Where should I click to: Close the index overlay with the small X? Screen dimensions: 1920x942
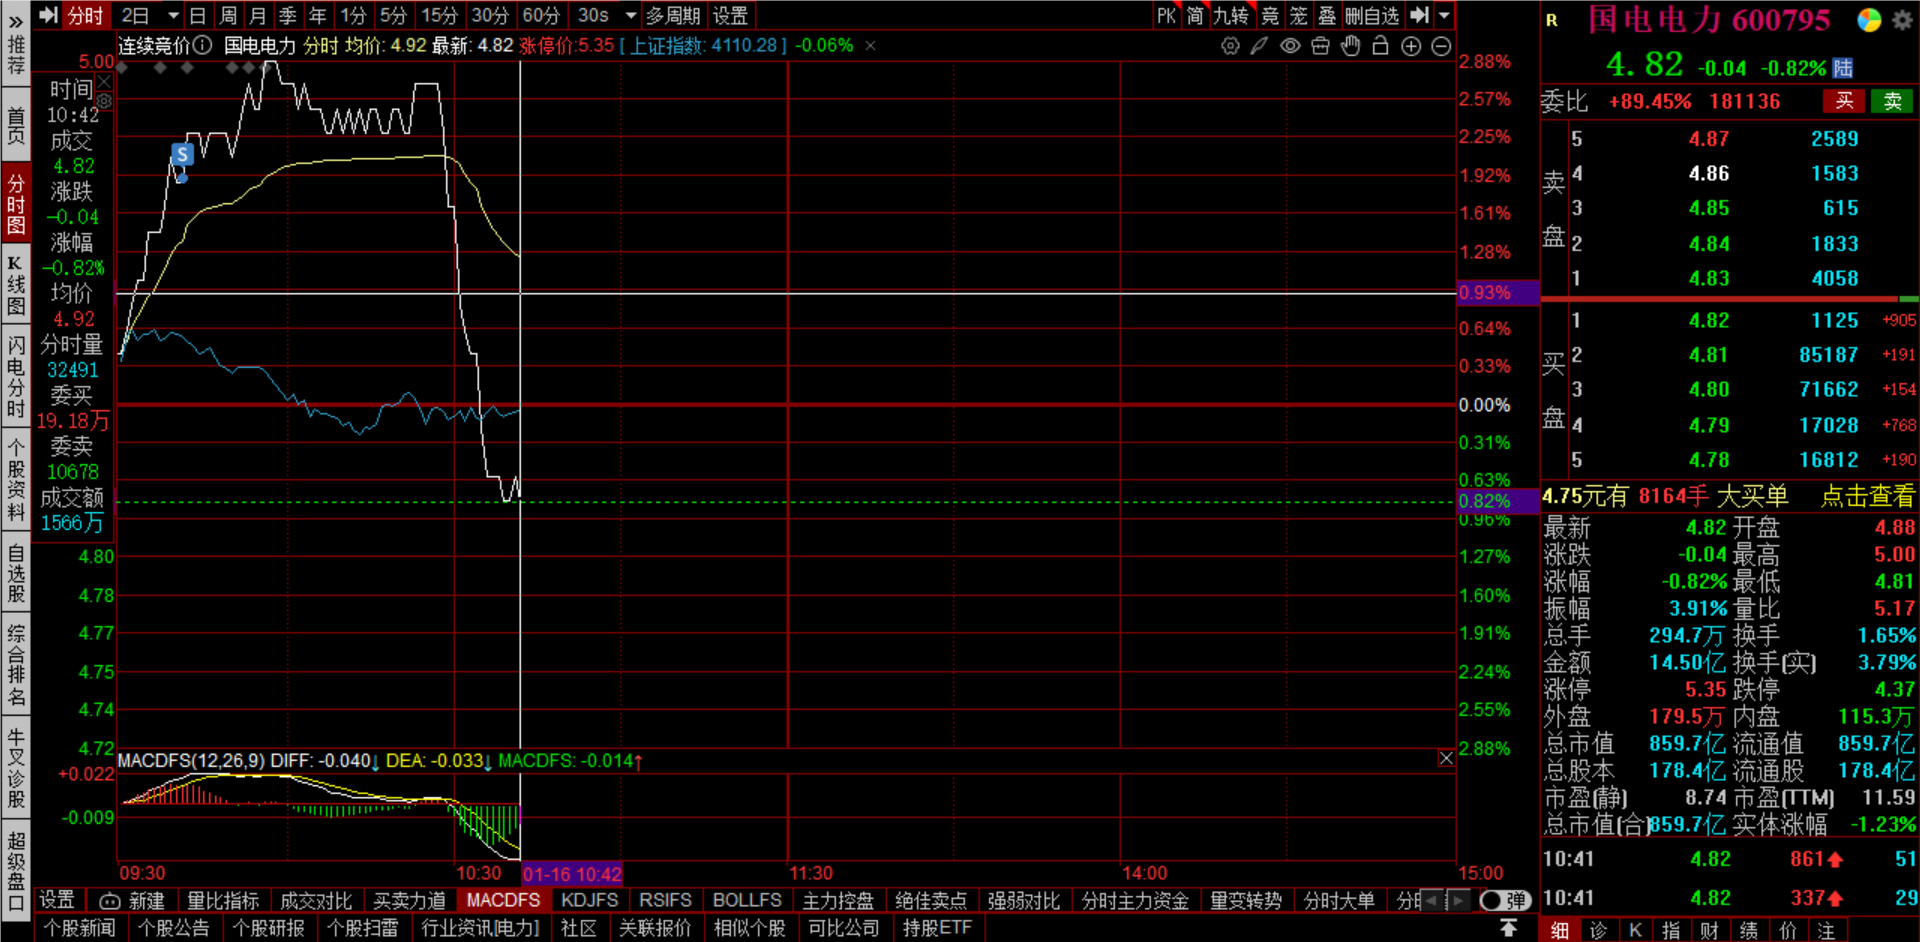pyautogui.click(x=870, y=45)
